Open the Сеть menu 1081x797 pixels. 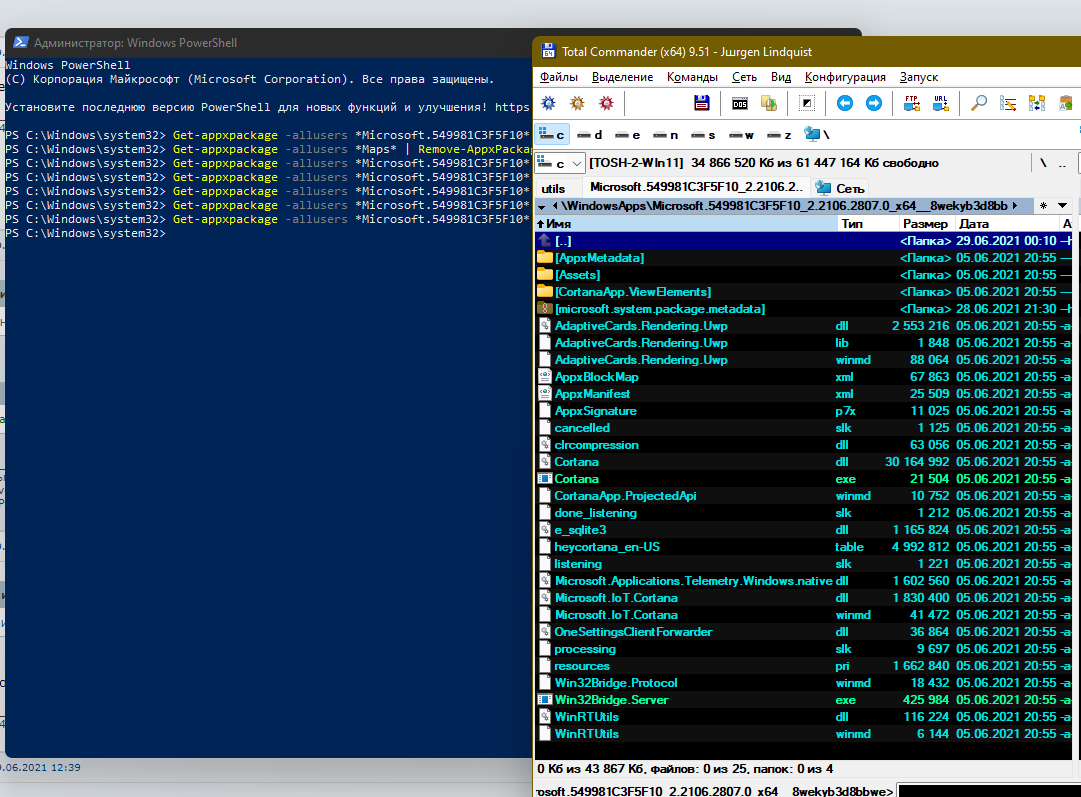point(744,77)
